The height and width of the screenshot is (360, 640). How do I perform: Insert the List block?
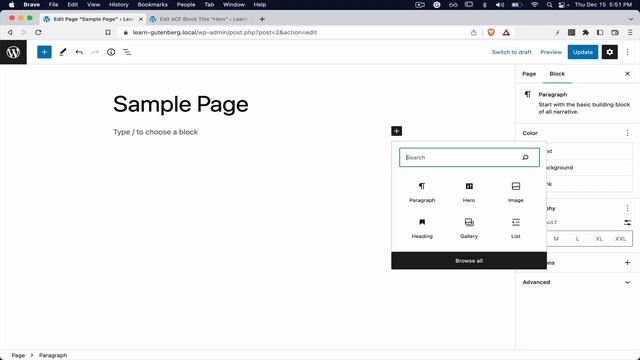click(x=516, y=228)
